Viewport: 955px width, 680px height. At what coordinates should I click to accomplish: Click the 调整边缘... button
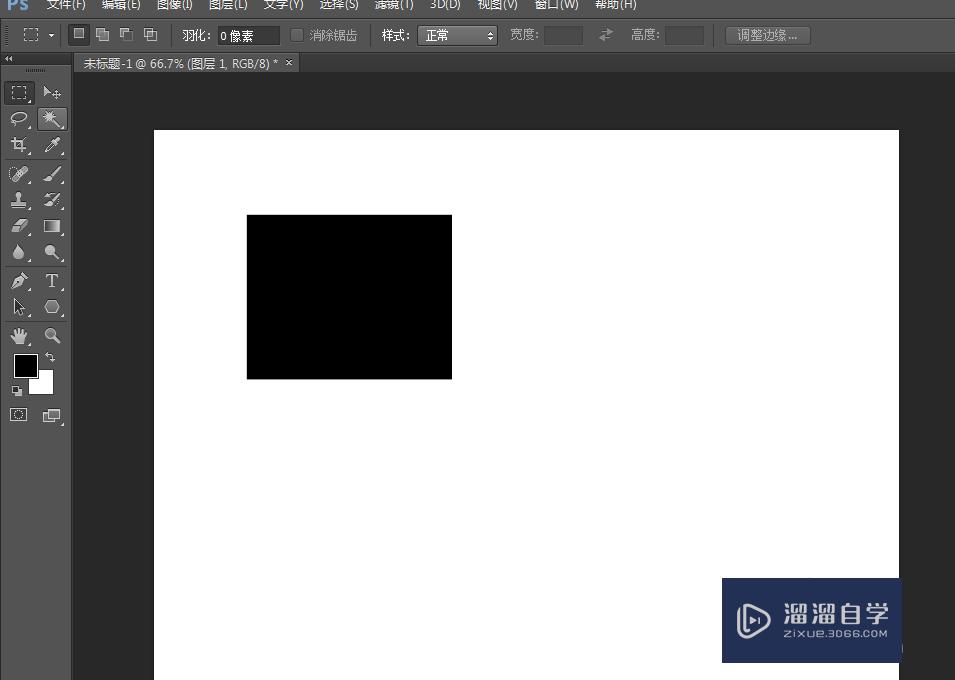767,35
